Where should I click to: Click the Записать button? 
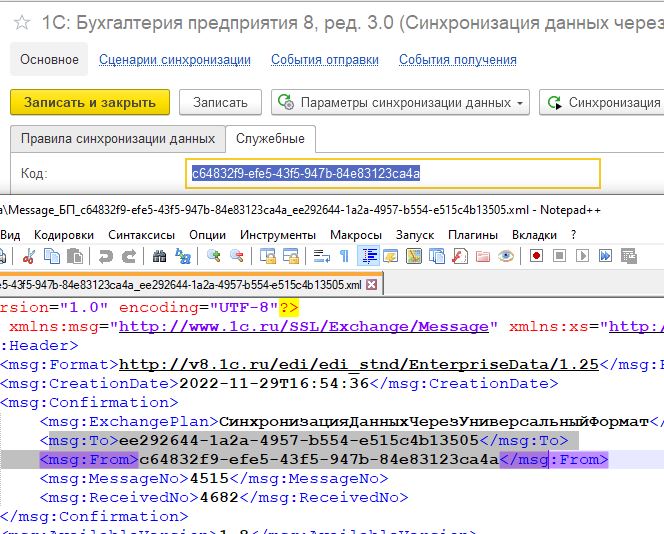[220, 102]
